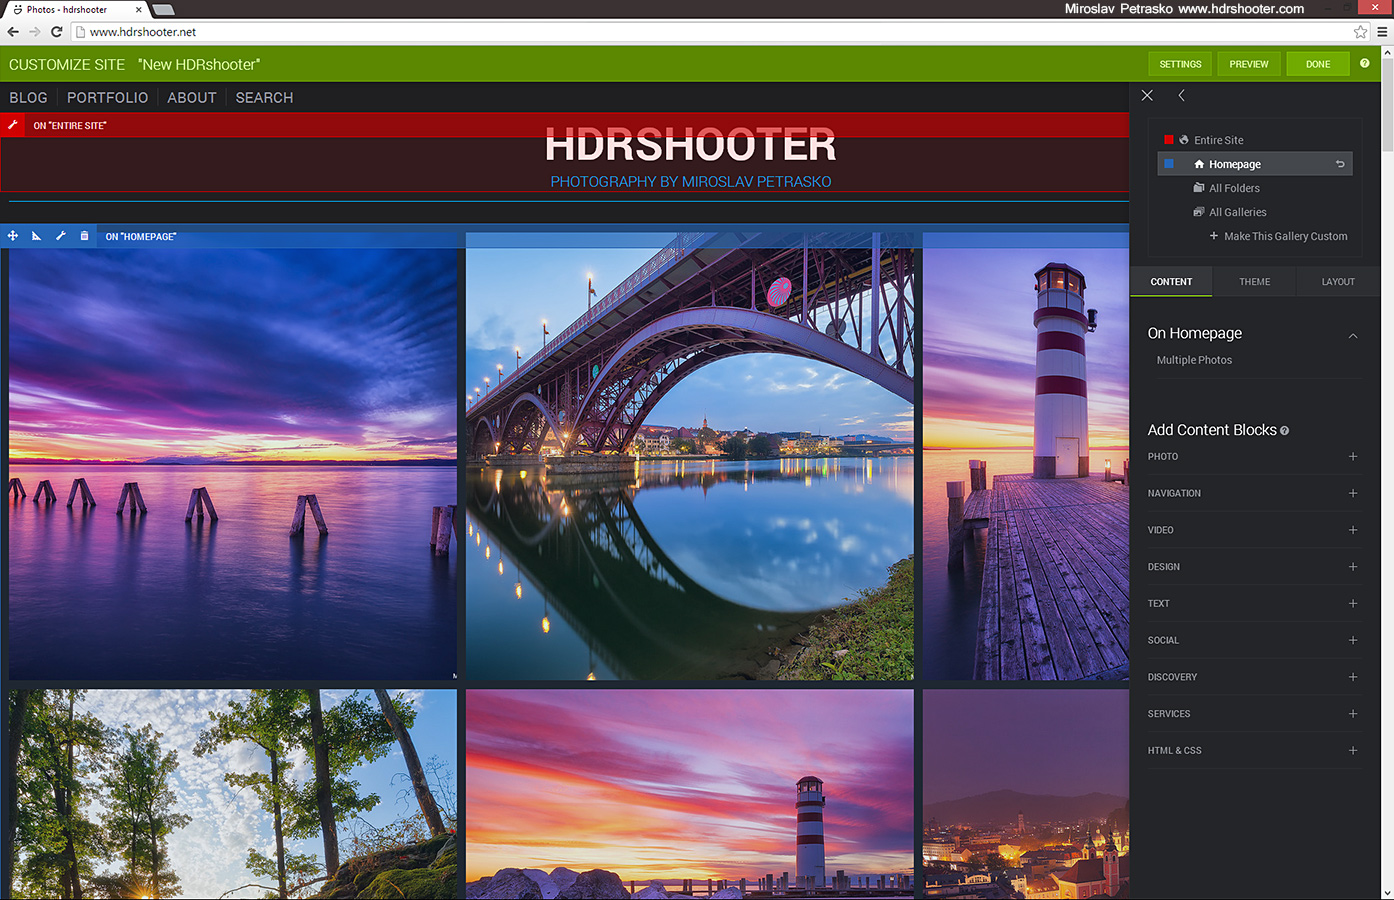Click the galleries icon beside All Galleries
Screen dimensions: 1394x900
click(1199, 212)
